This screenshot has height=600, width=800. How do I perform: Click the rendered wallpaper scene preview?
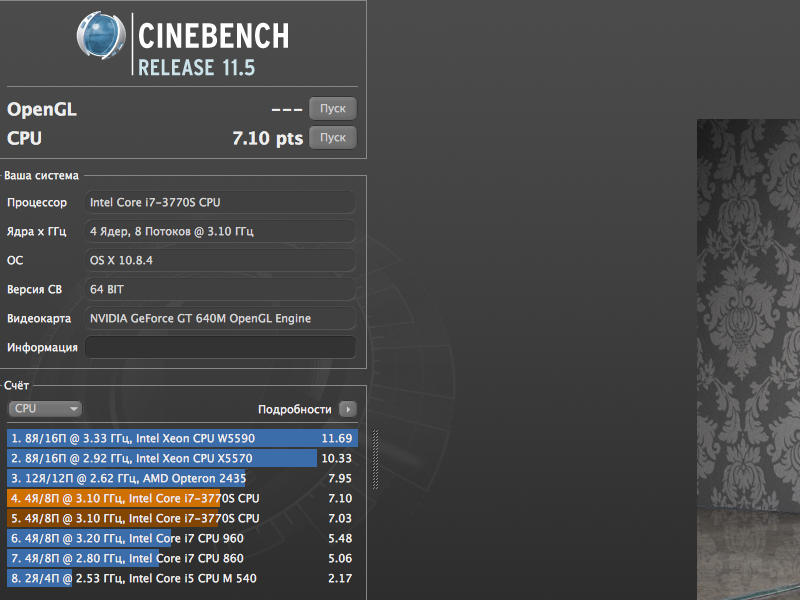pyautogui.click(x=748, y=359)
